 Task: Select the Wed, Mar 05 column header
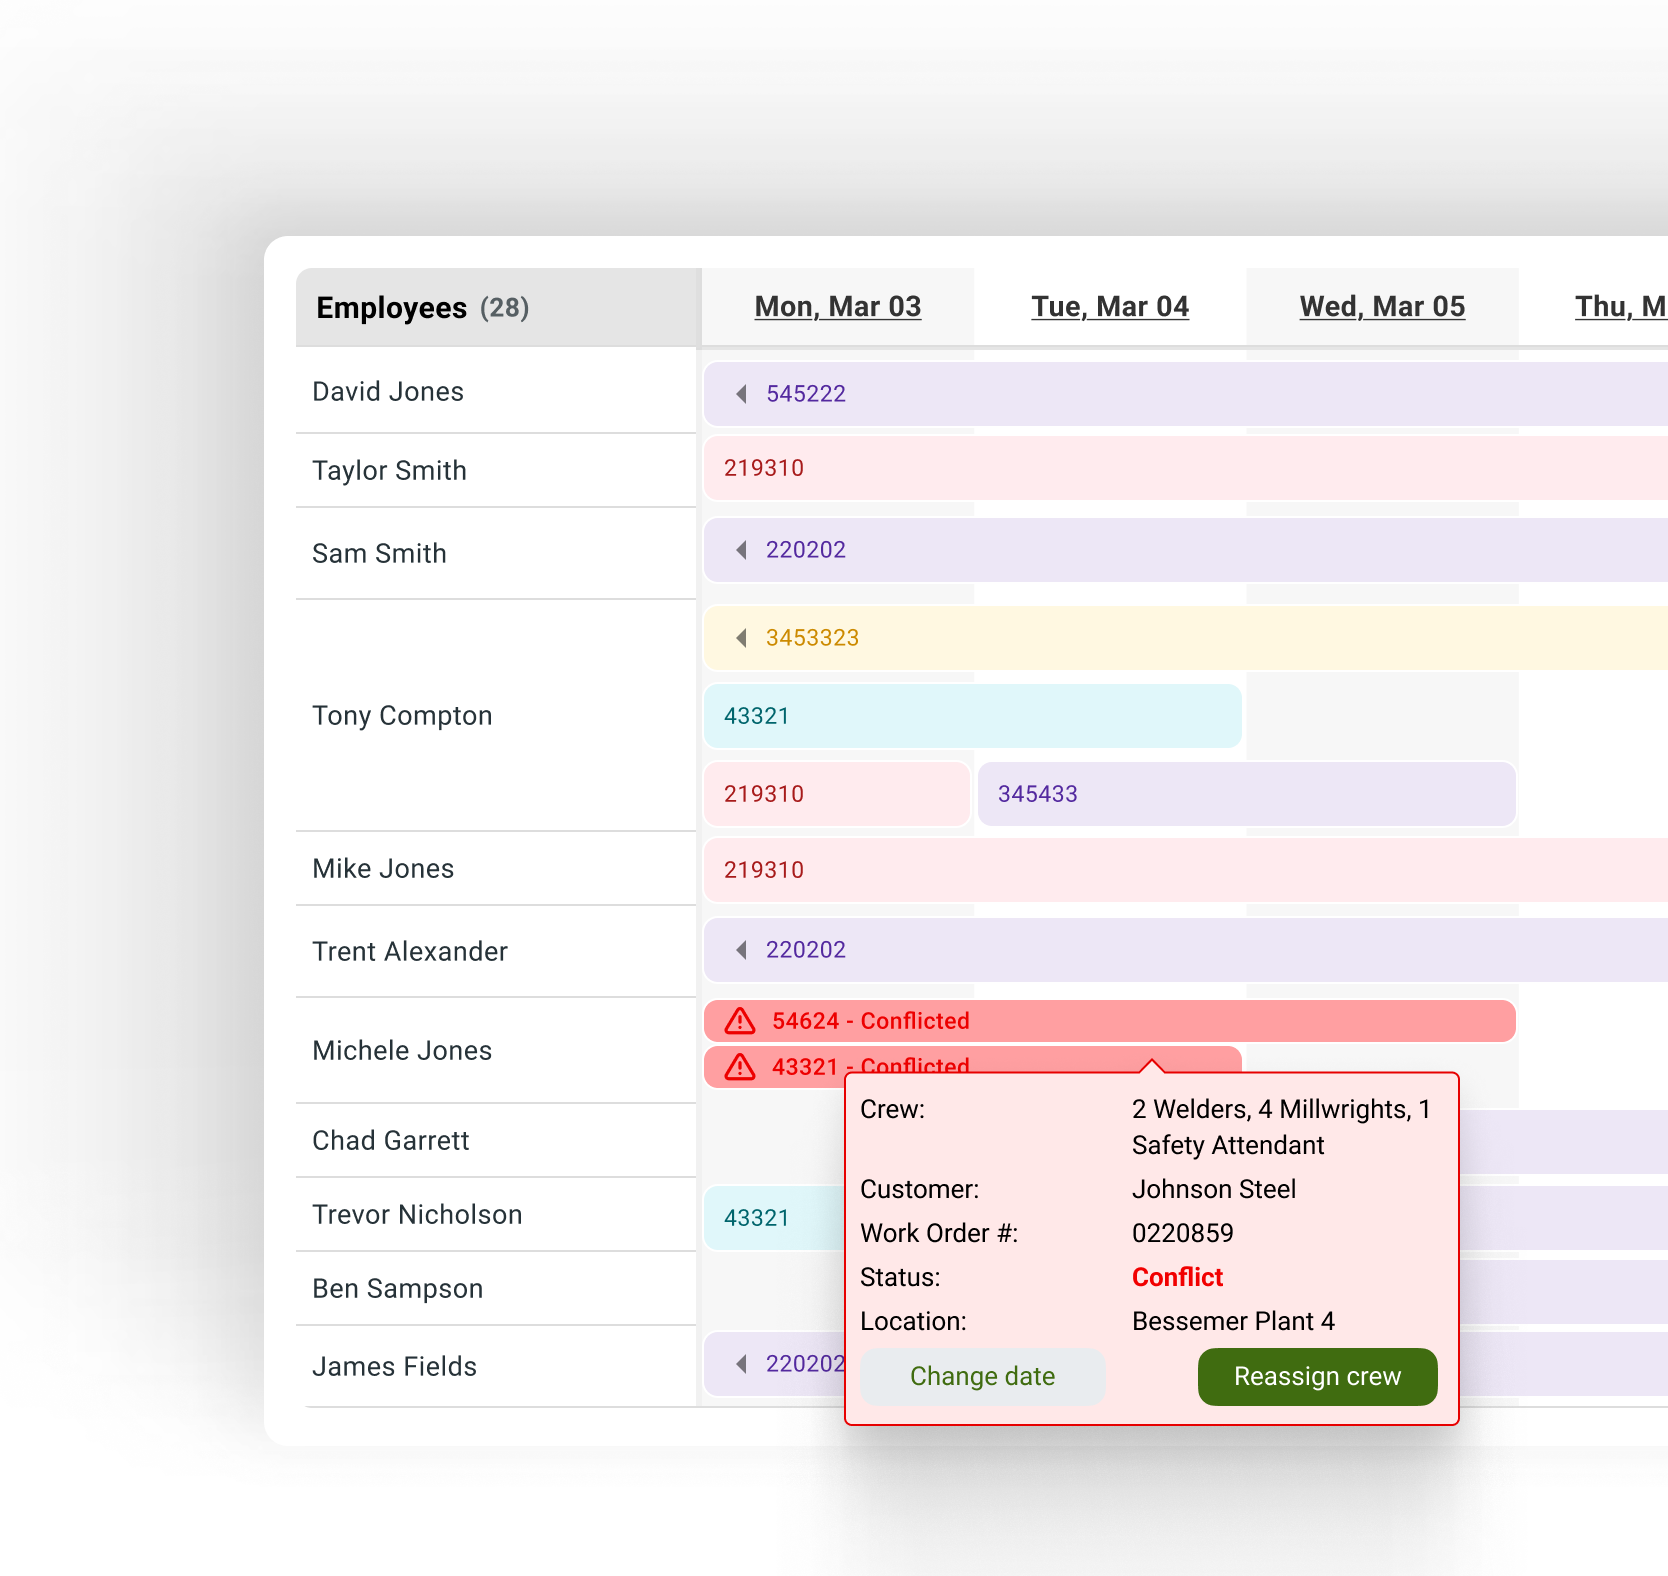coord(1382,306)
